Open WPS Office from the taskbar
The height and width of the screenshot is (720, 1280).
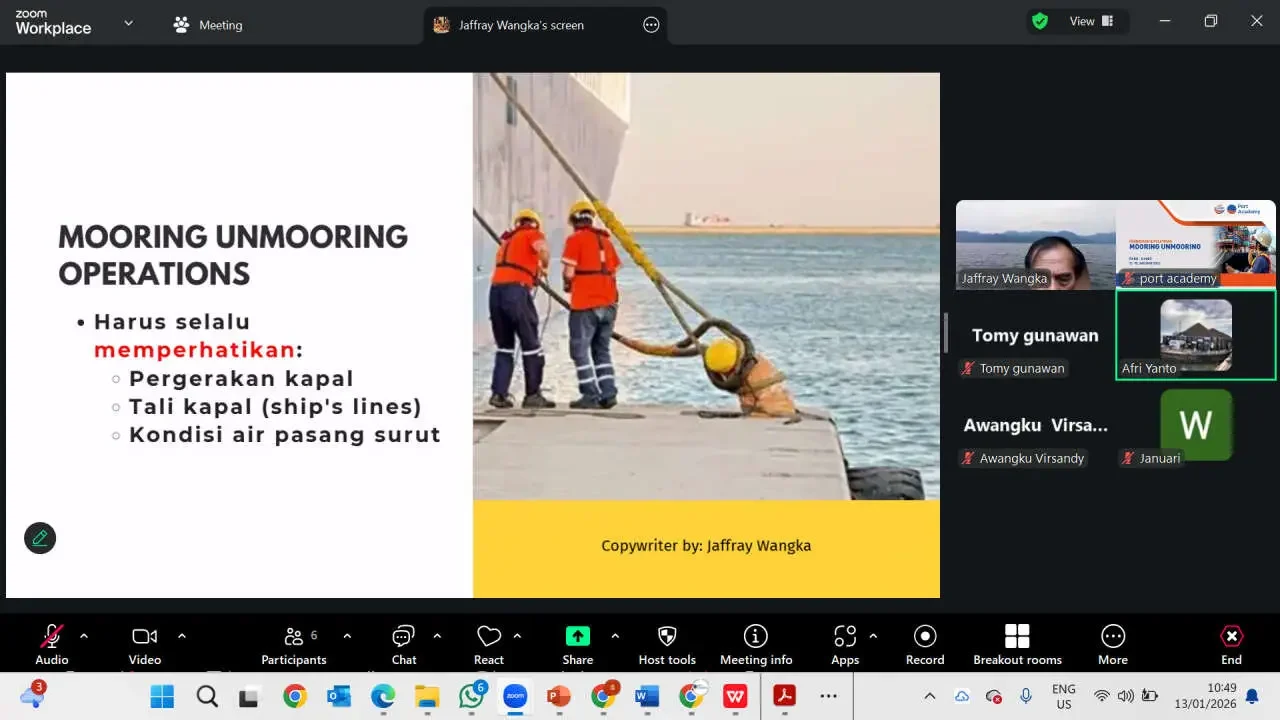[736, 696]
